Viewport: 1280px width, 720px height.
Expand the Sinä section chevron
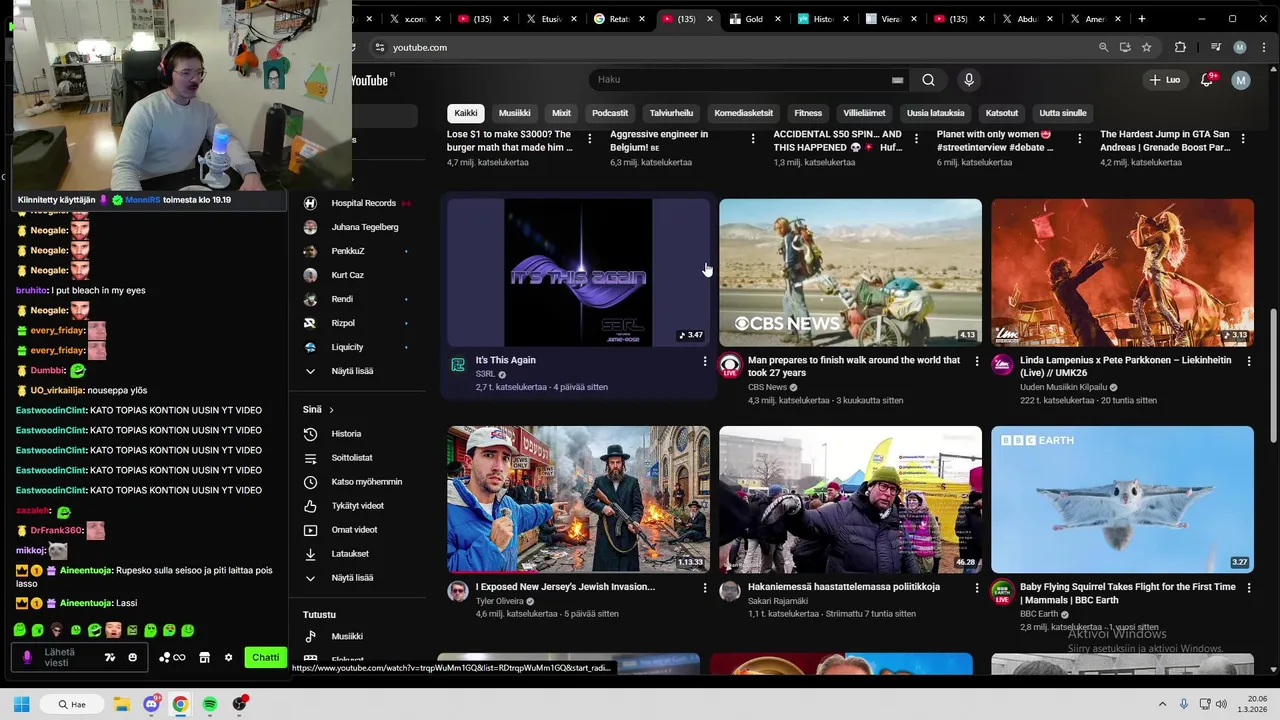coord(331,410)
